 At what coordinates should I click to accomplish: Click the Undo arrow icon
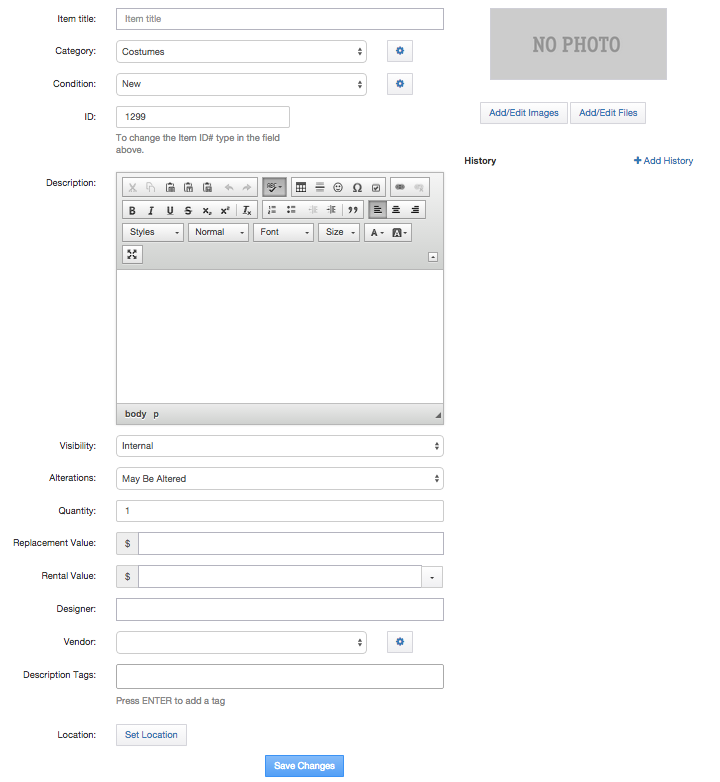pyautogui.click(x=229, y=188)
